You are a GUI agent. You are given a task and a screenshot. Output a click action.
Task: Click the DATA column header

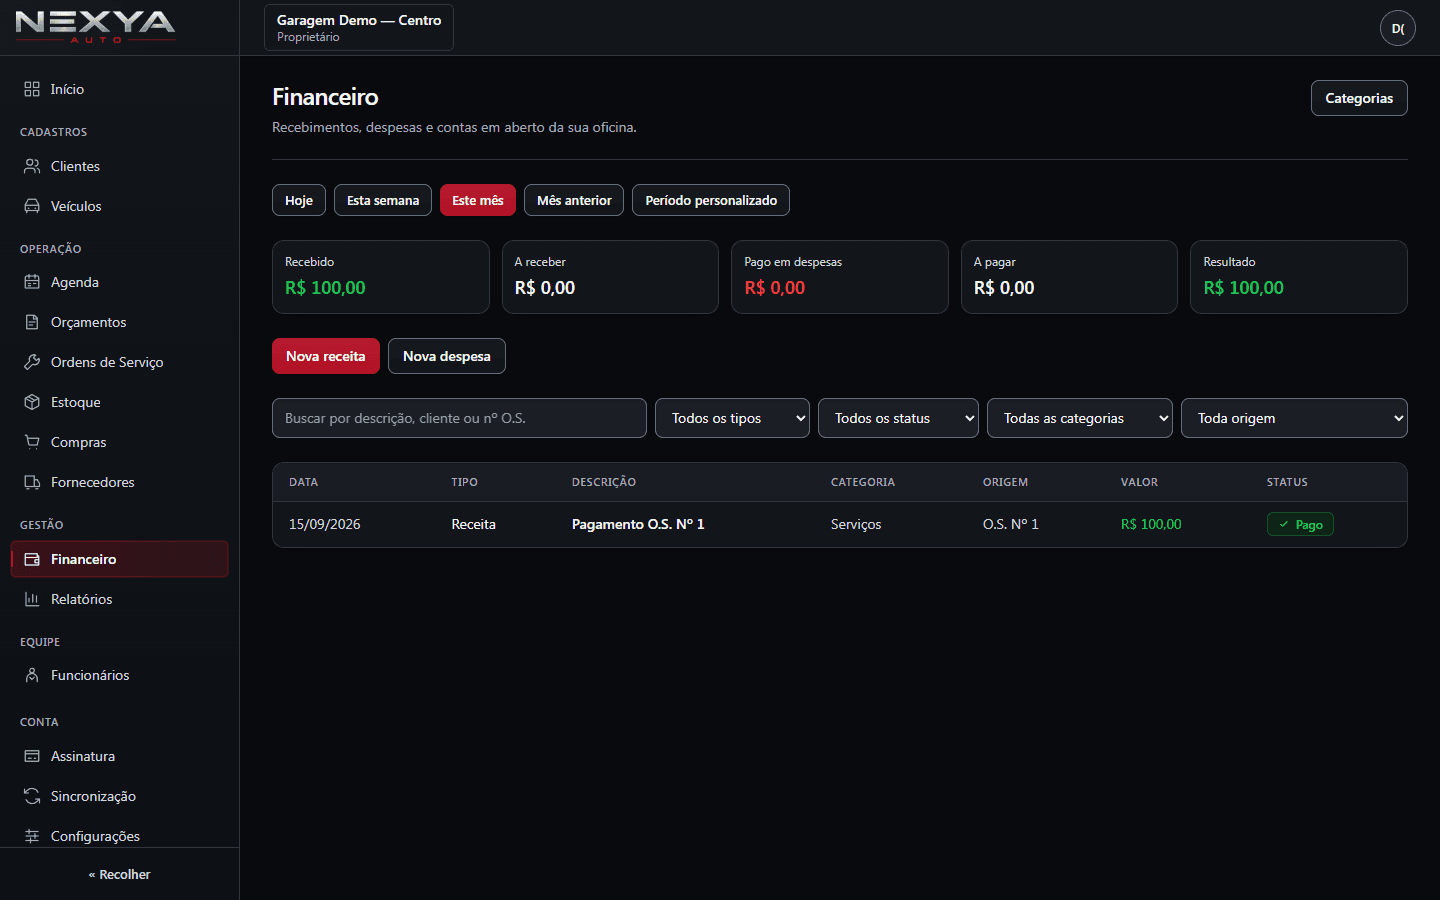[x=303, y=482]
